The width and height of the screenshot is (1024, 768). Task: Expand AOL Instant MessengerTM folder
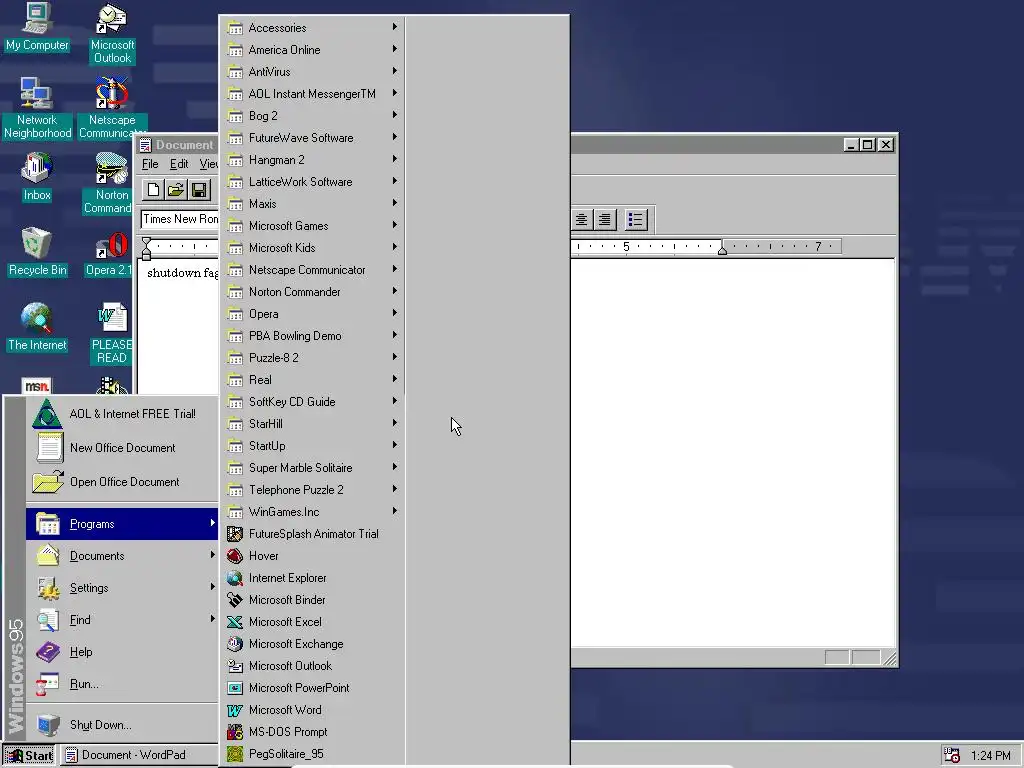tap(312, 93)
